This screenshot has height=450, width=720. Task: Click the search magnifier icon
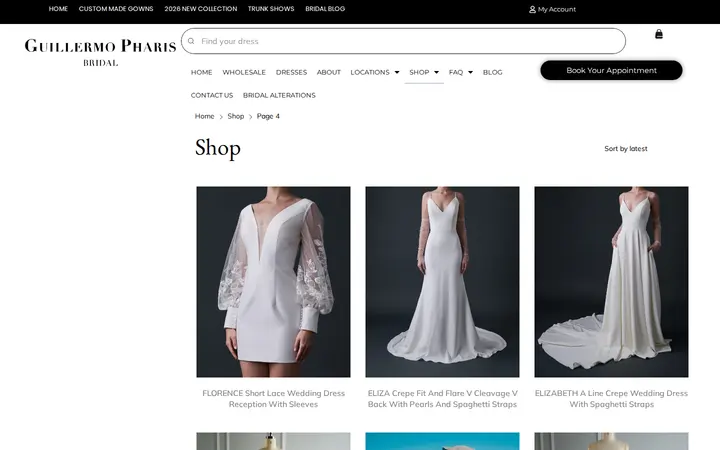191,41
